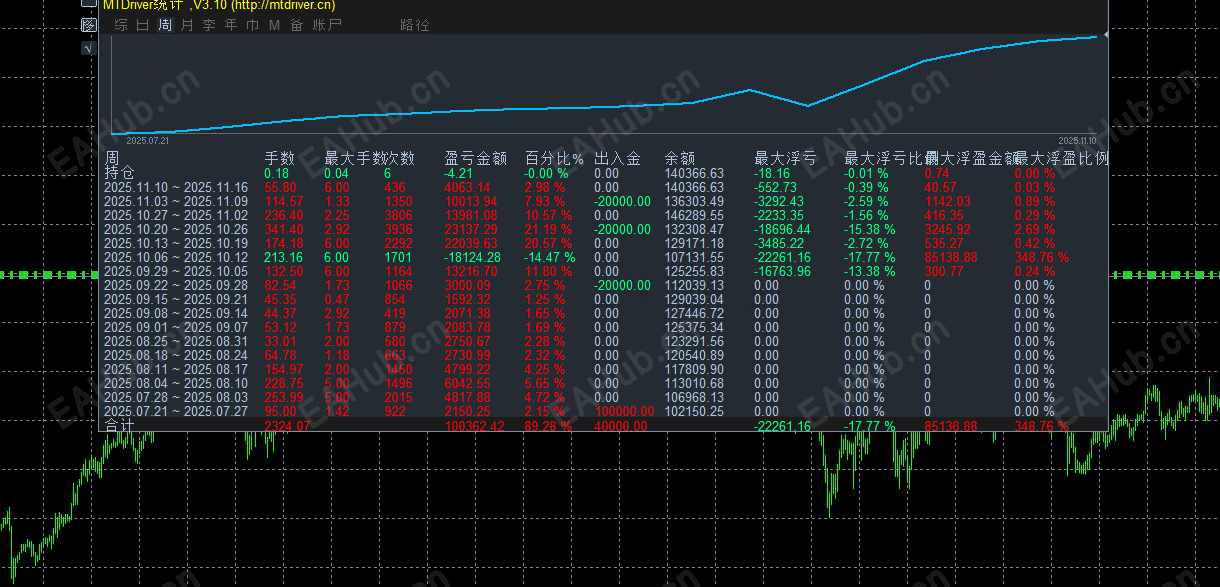Screen dimensions: 1220x587
Task: Switch to the 年 yearly tab
Action: 231,25
